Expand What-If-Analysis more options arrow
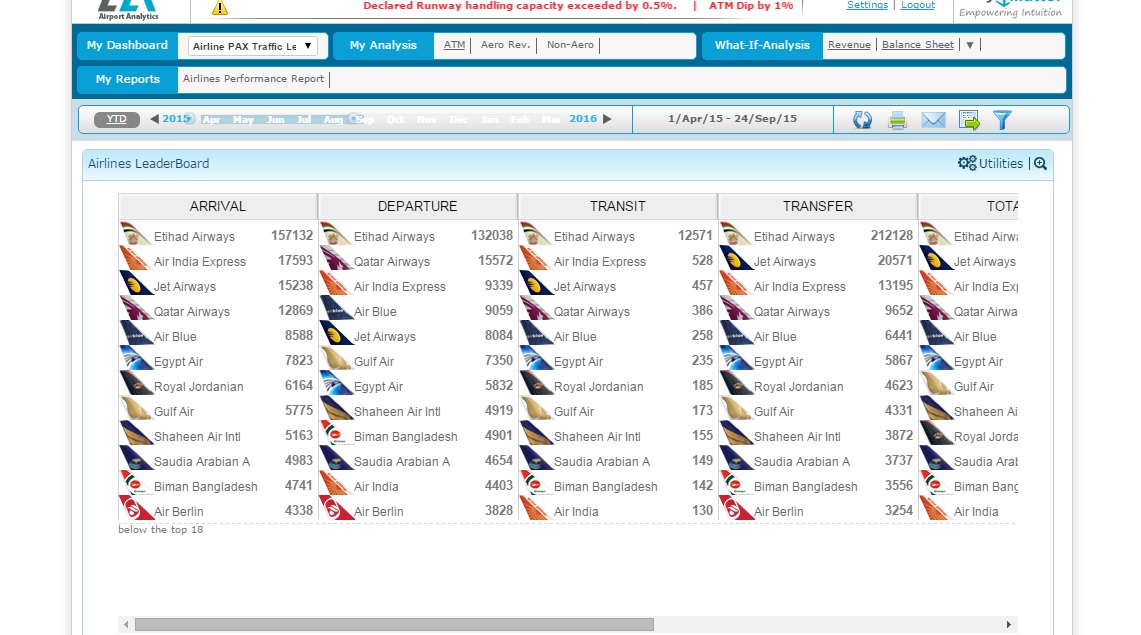The width and height of the screenshot is (1141, 635). coord(969,45)
